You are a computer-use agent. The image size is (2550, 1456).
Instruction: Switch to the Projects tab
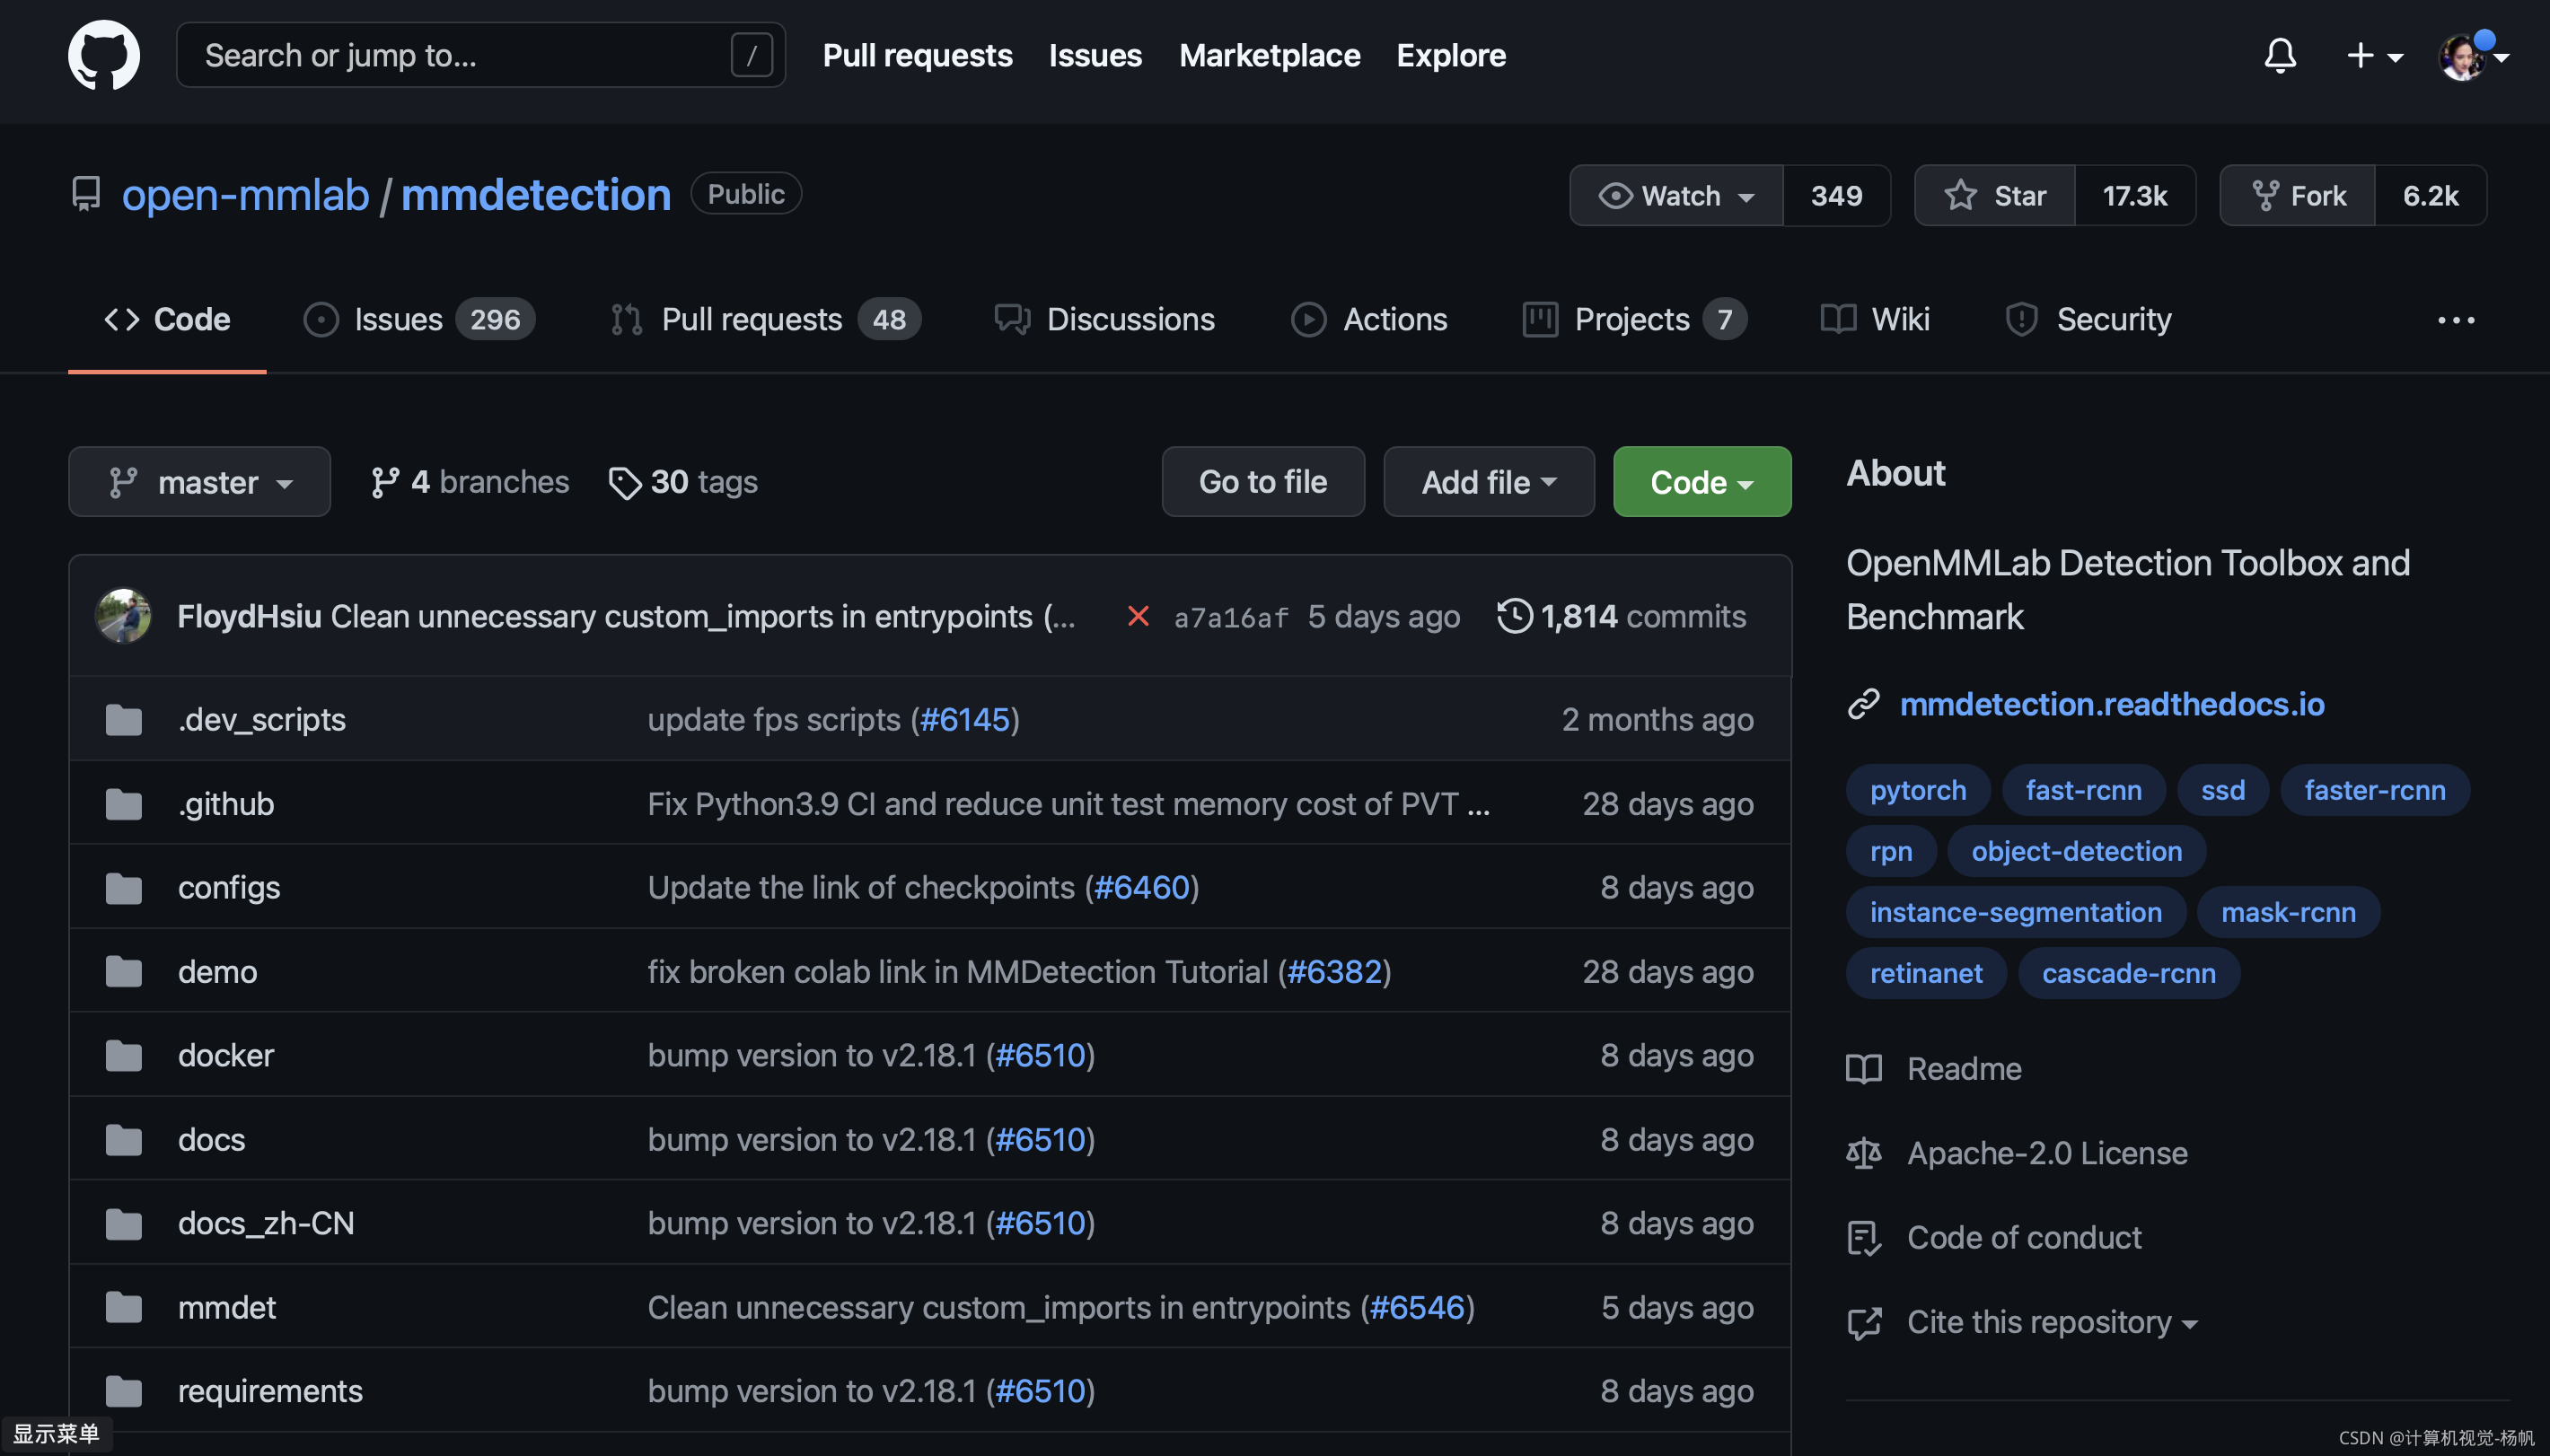tap(1634, 319)
